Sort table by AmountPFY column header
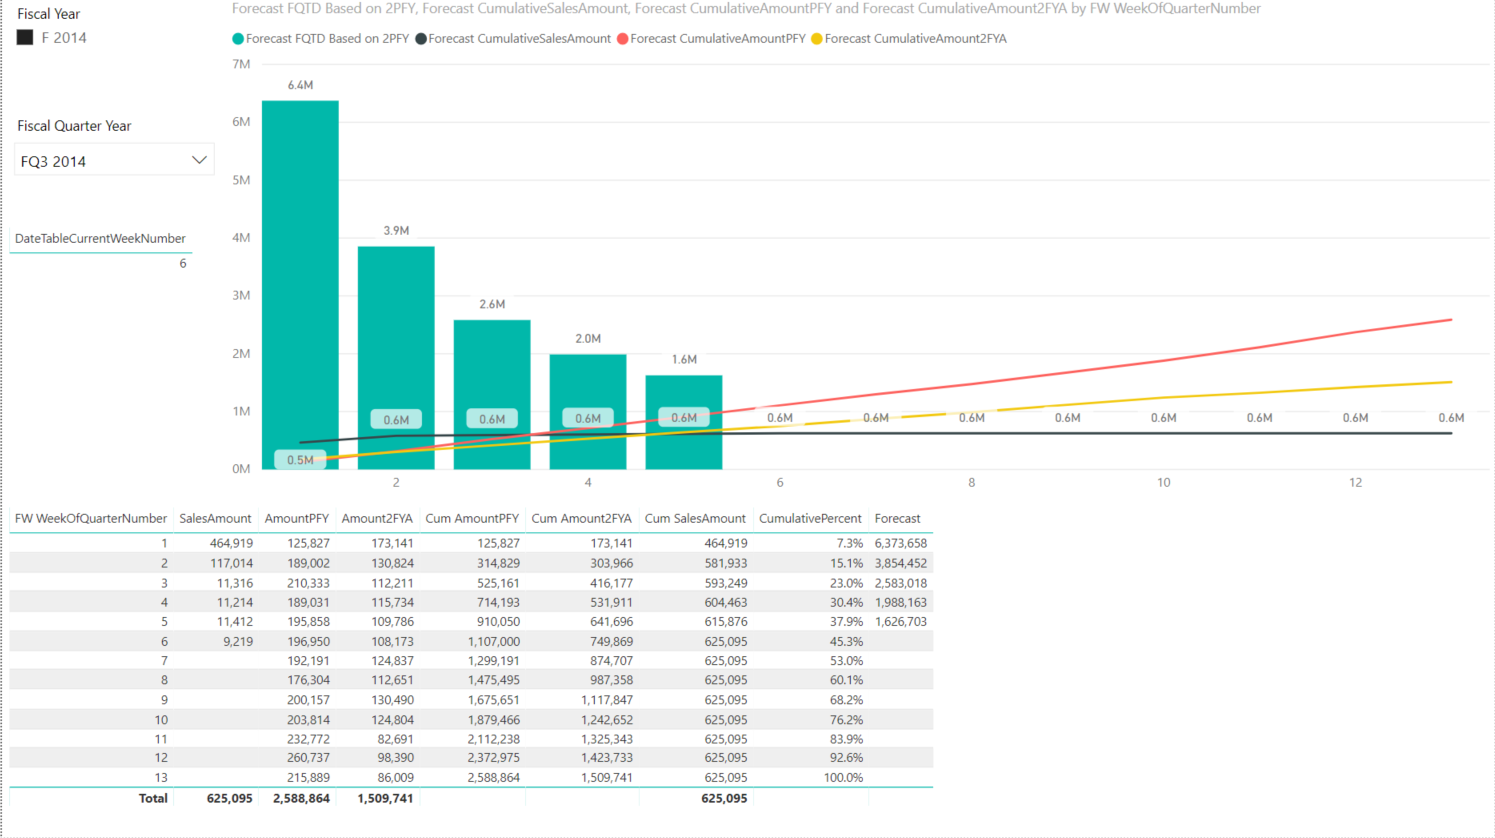The width and height of the screenshot is (1495, 838). click(296, 518)
